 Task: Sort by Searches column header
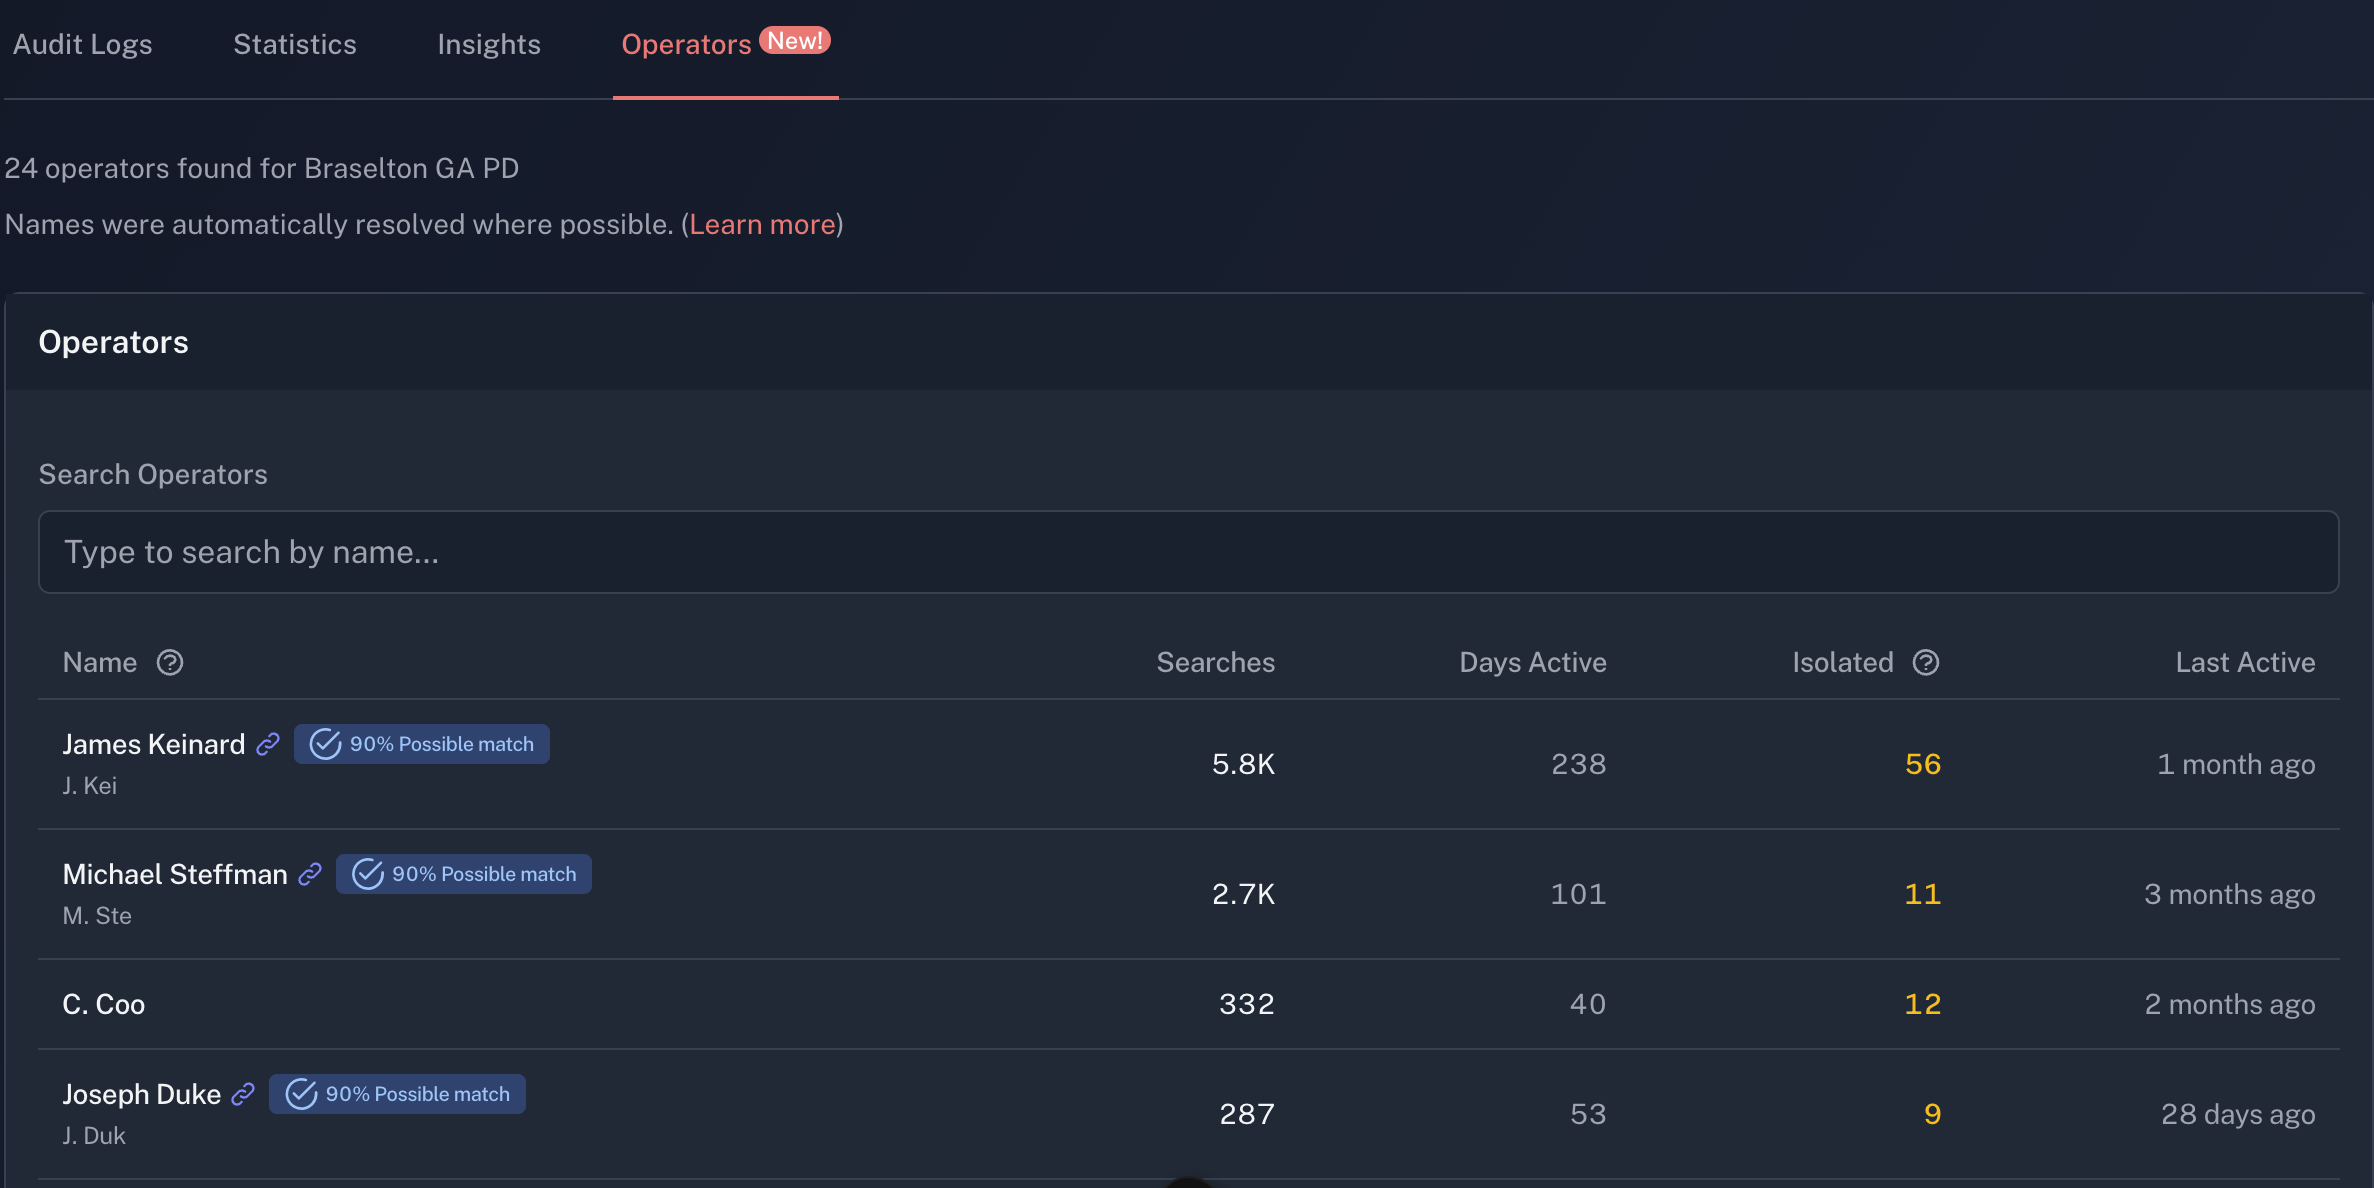pos(1215,662)
